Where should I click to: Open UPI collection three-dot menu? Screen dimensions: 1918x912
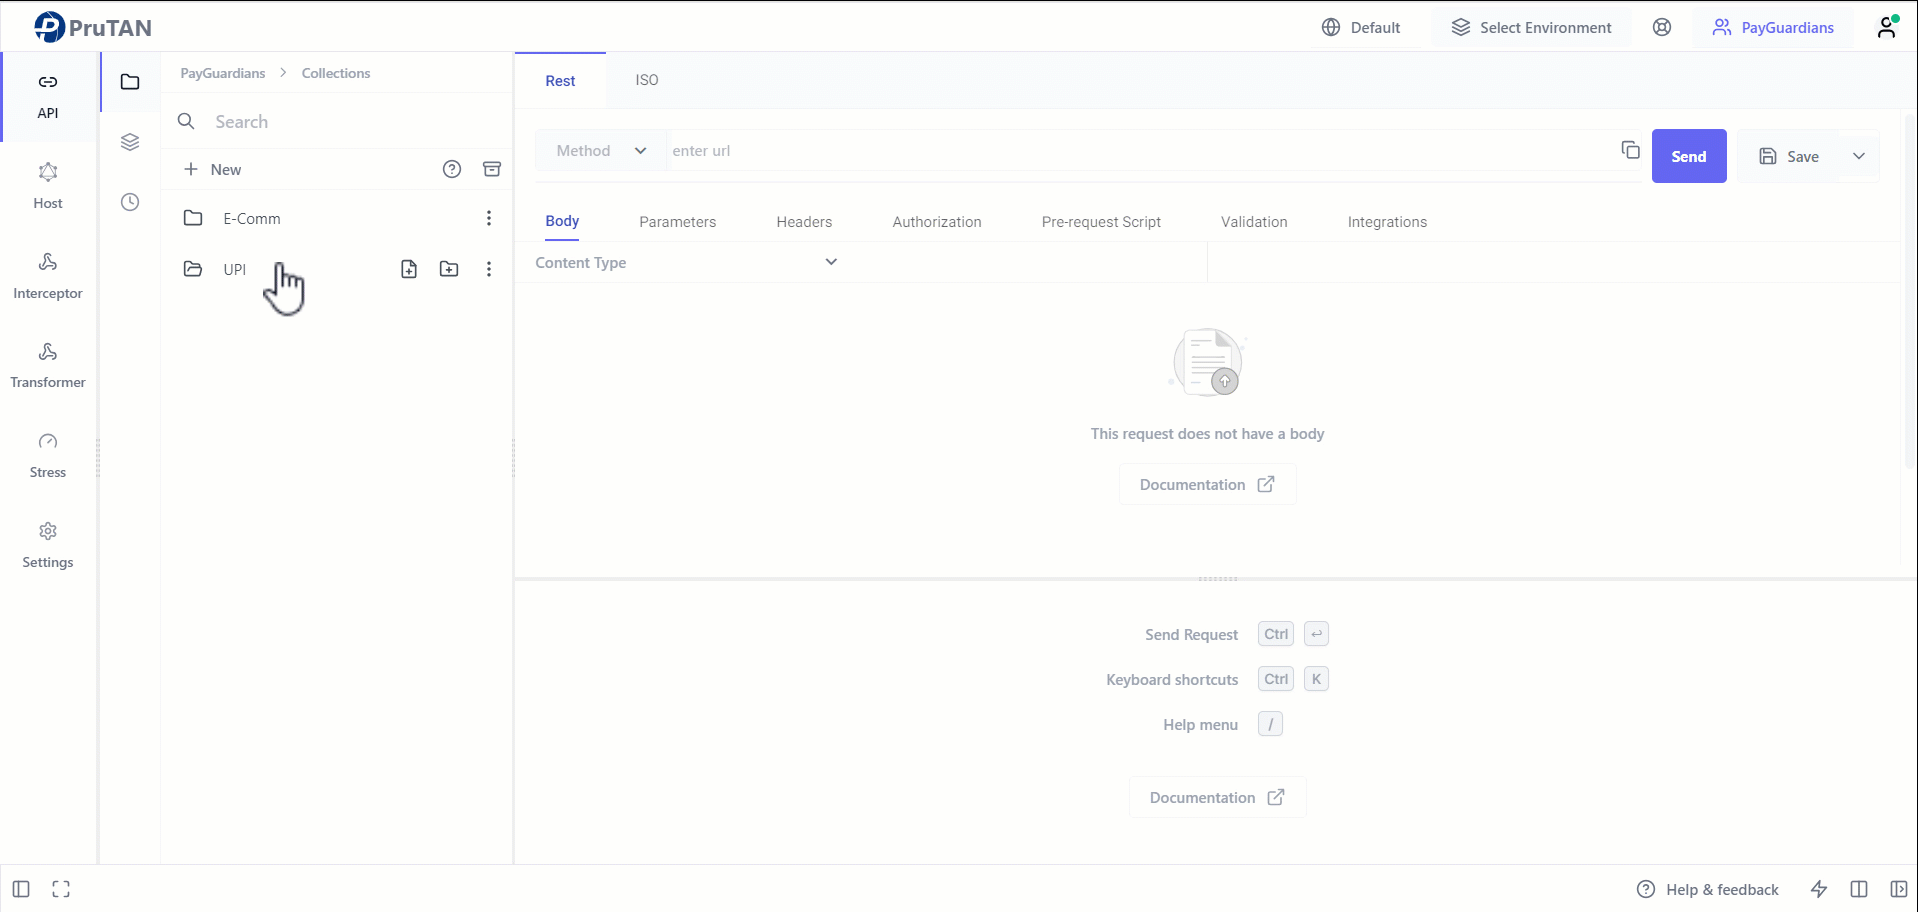(489, 269)
